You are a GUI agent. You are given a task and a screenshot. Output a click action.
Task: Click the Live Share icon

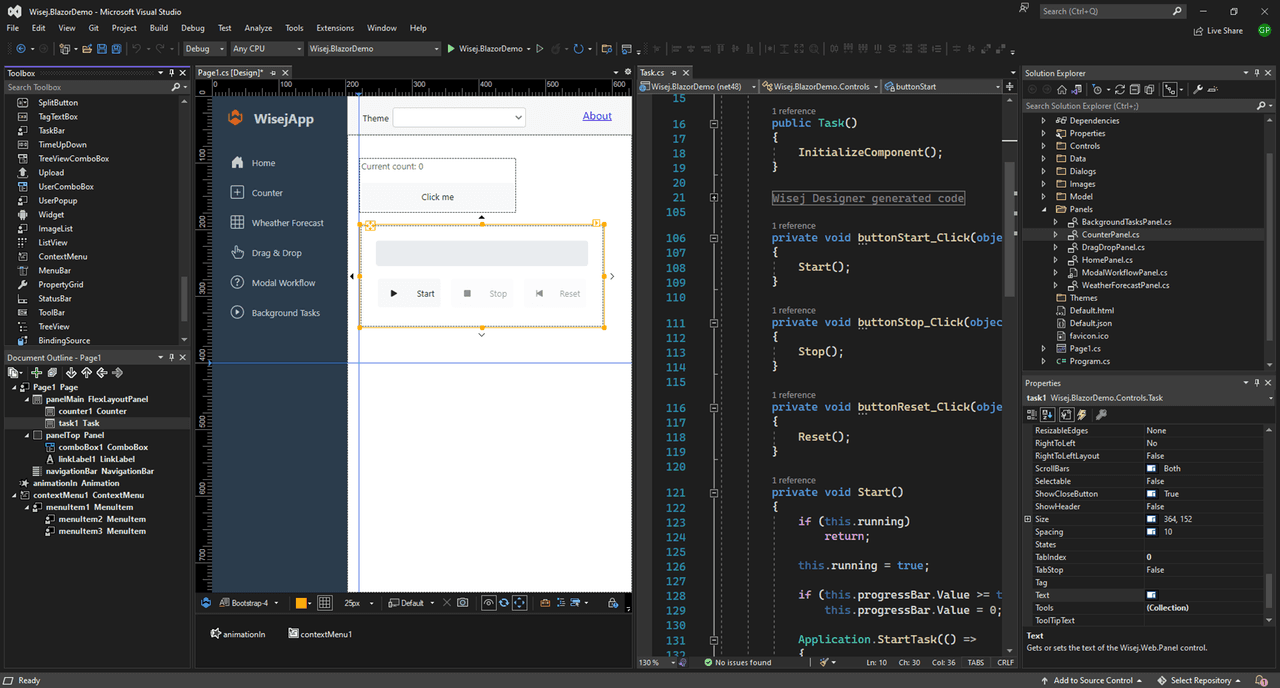pos(1199,30)
